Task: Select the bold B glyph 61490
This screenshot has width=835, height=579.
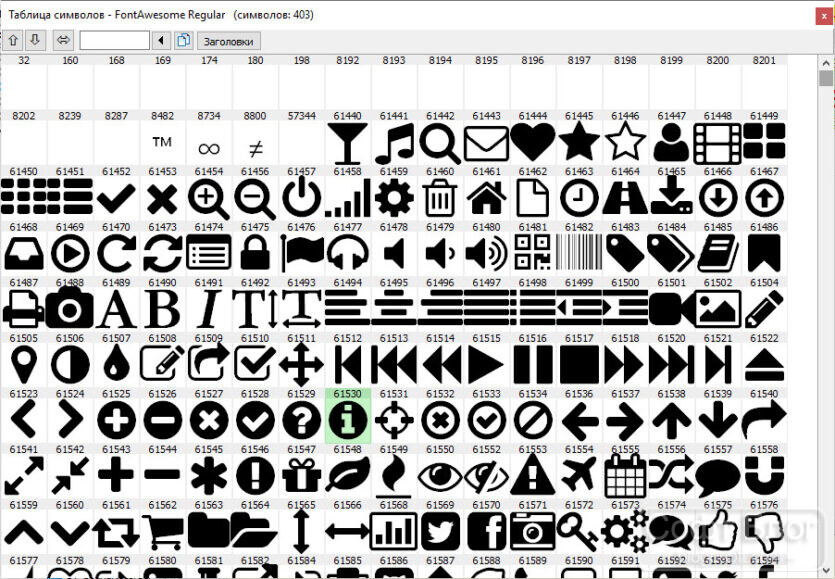Action: click(x=162, y=309)
